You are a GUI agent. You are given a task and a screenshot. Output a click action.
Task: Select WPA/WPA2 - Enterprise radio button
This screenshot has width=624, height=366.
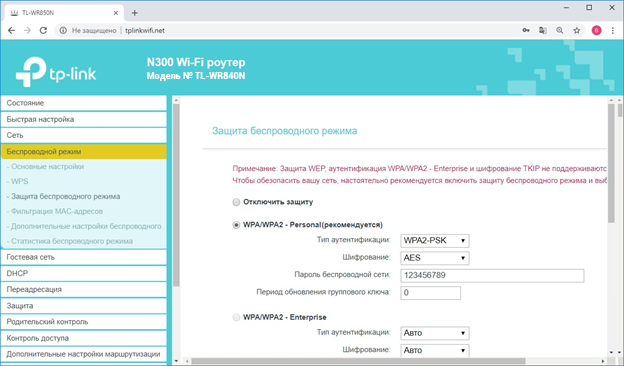[236, 317]
